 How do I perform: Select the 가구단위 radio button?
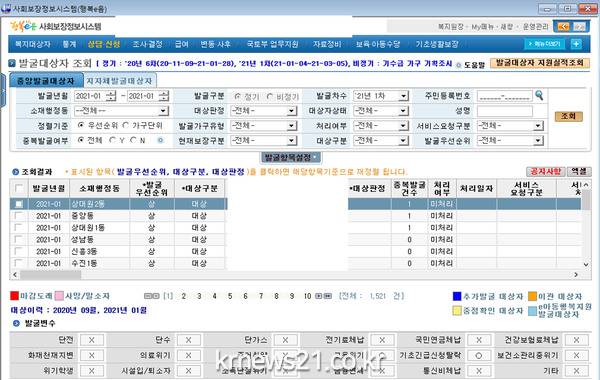(126, 125)
